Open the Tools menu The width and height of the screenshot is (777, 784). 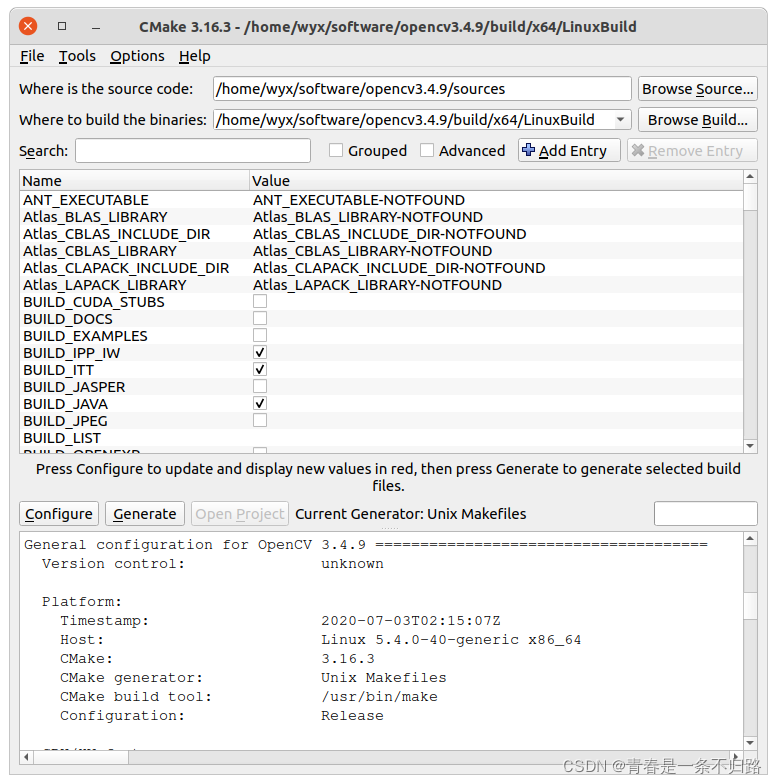pos(77,56)
